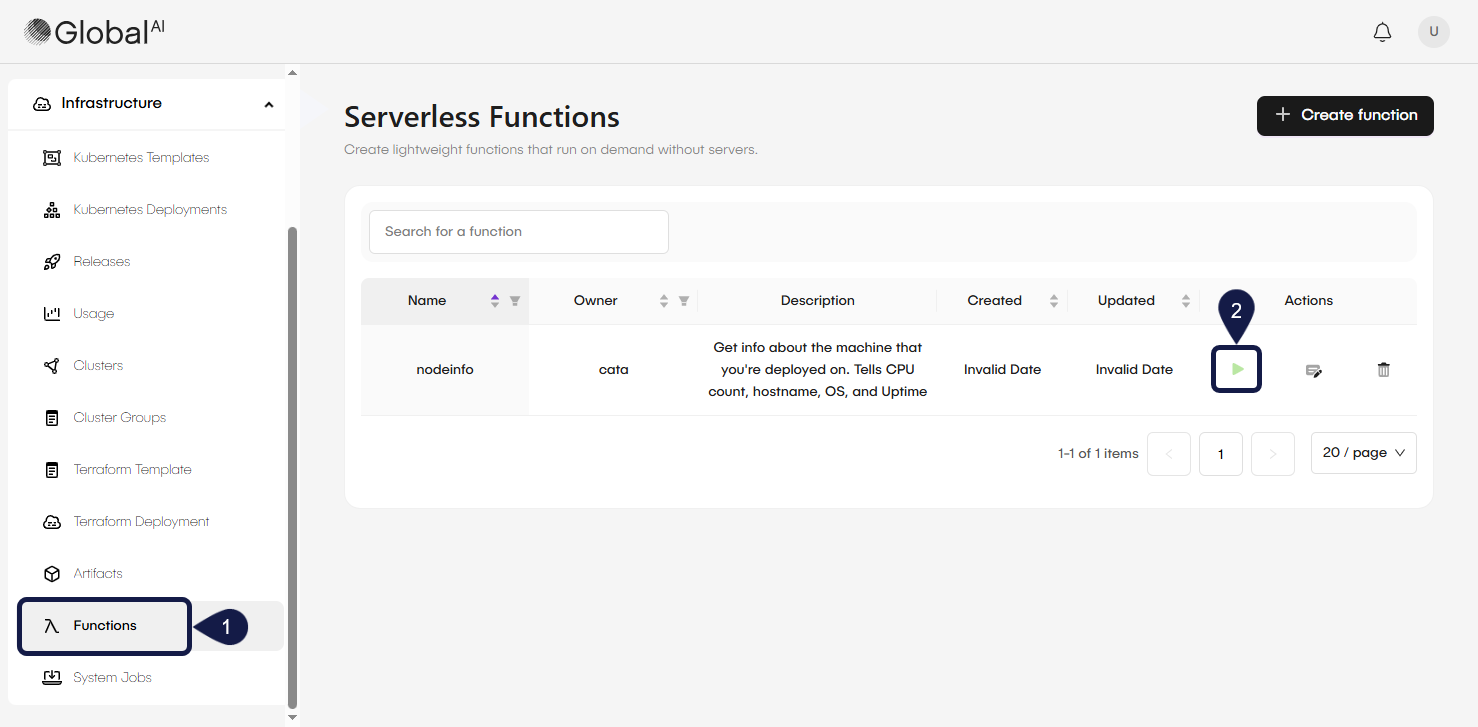Click the Global AI logo
This screenshot has height=727, width=1478.
[95, 32]
